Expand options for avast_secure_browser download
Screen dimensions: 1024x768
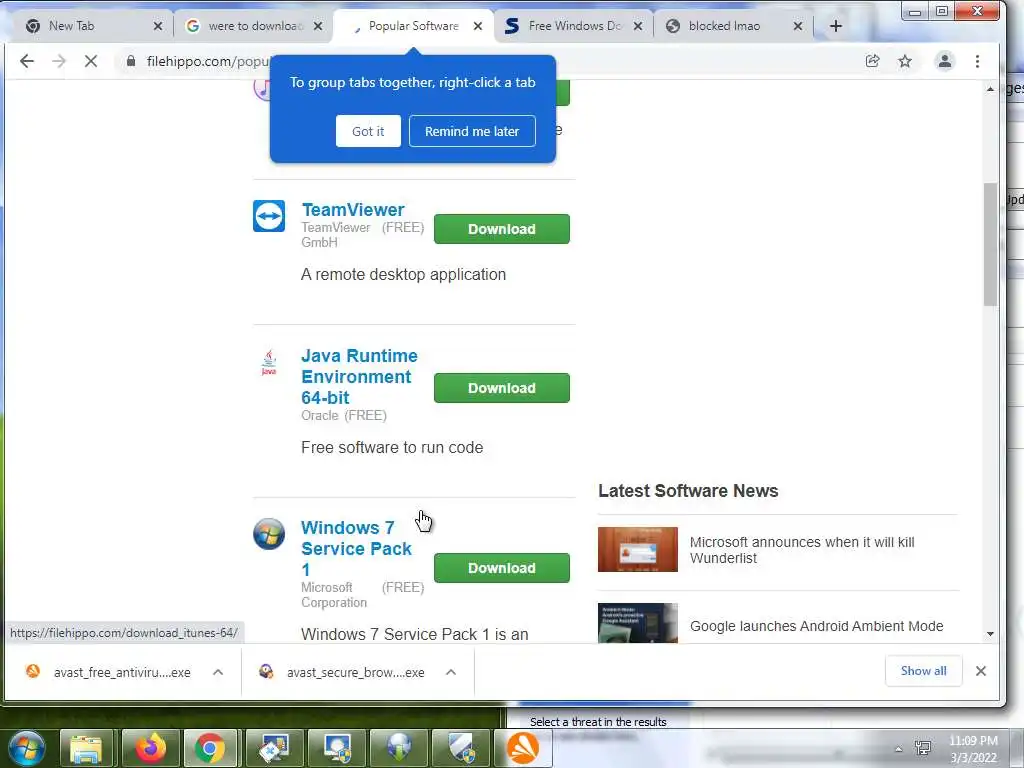coord(451,672)
